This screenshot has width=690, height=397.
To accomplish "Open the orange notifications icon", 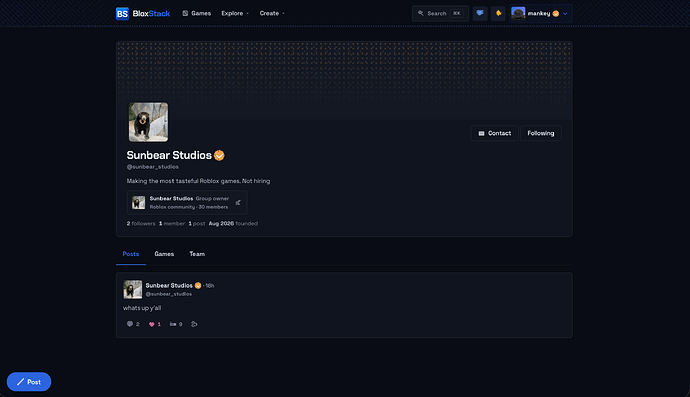I will pyautogui.click(x=499, y=14).
